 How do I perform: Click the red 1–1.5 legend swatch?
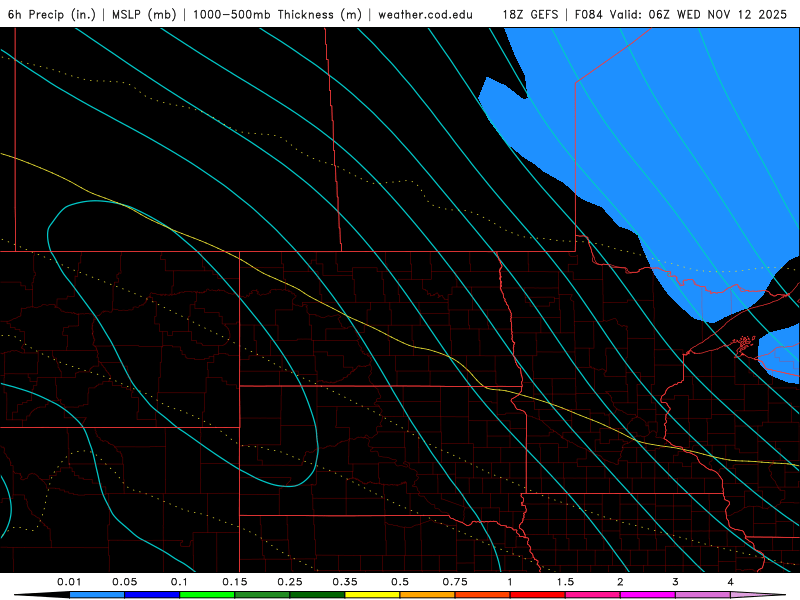[x=538, y=595]
